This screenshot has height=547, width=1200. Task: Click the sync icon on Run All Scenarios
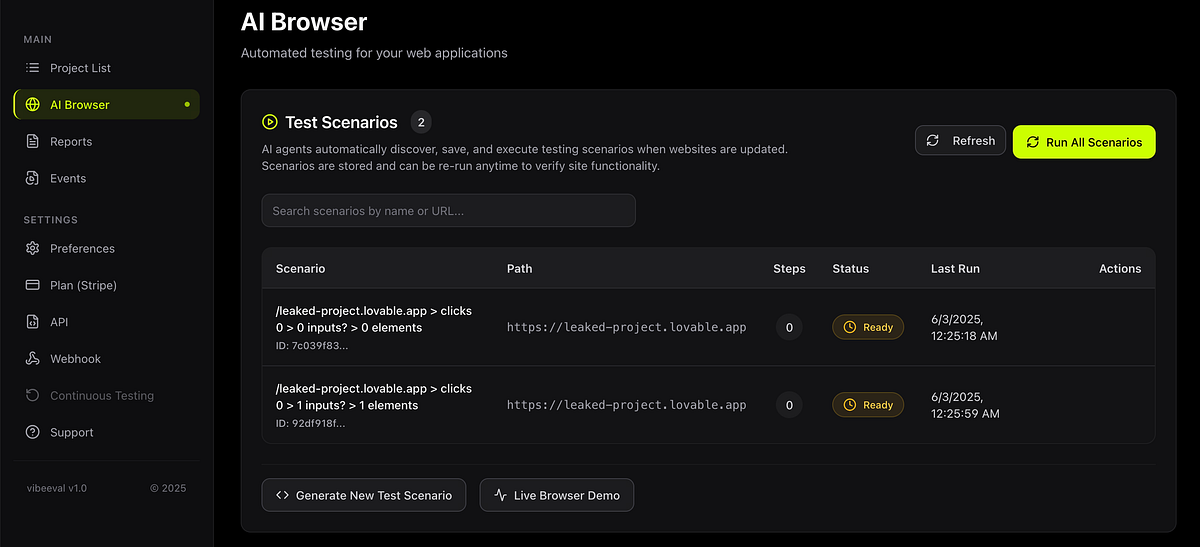point(1033,142)
